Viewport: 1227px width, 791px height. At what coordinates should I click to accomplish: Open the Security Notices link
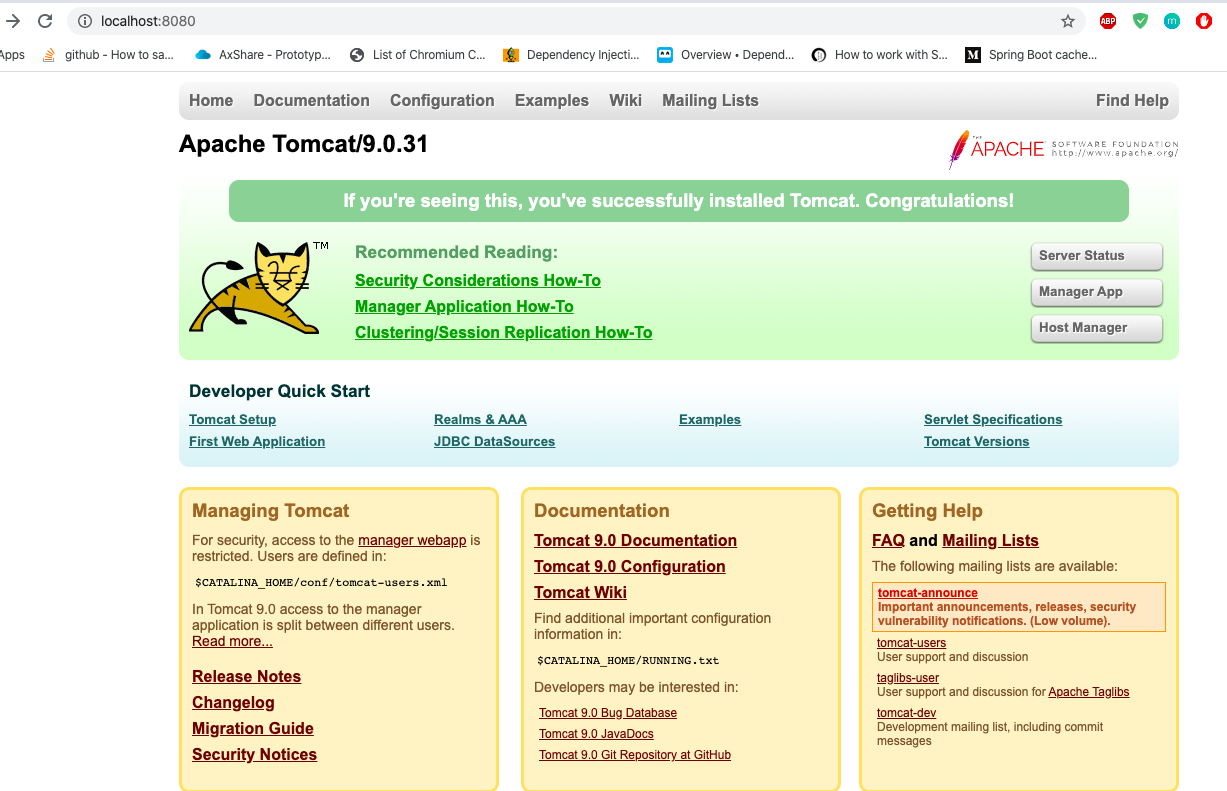pyautogui.click(x=254, y=754)
